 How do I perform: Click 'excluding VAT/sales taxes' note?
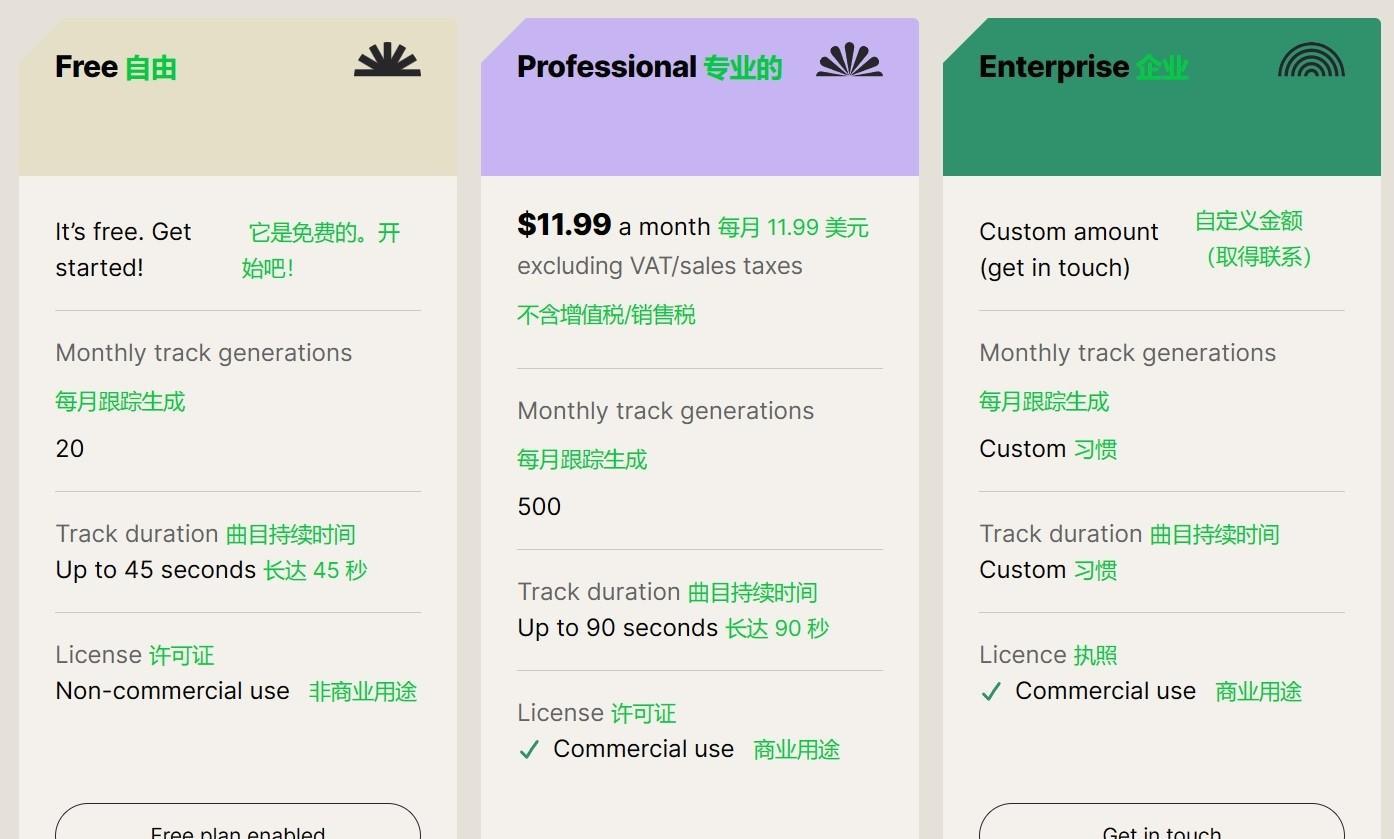pyautogui.click(x=660, y=266)
